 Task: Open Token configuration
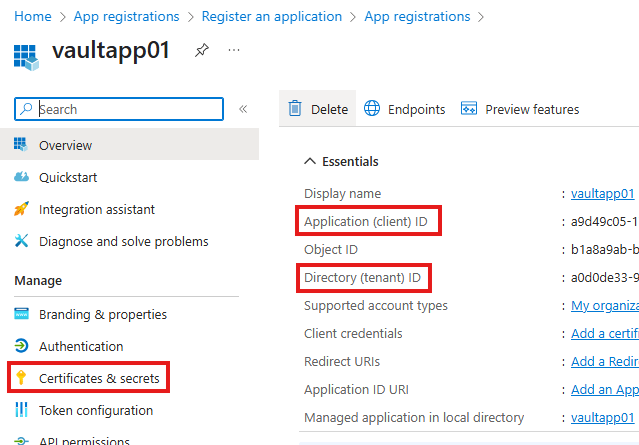click(96, 410)
